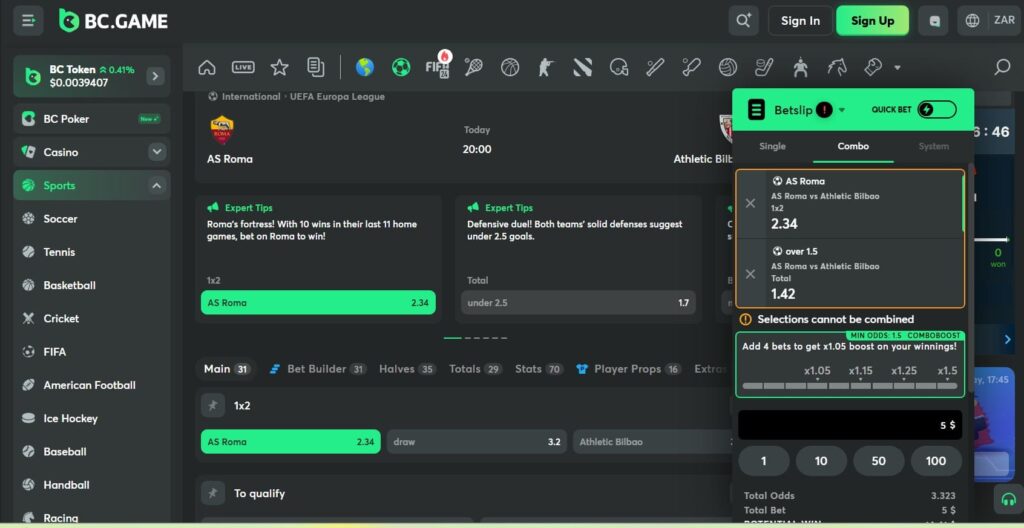Pin the To qualify market

(x=212, y=493)
